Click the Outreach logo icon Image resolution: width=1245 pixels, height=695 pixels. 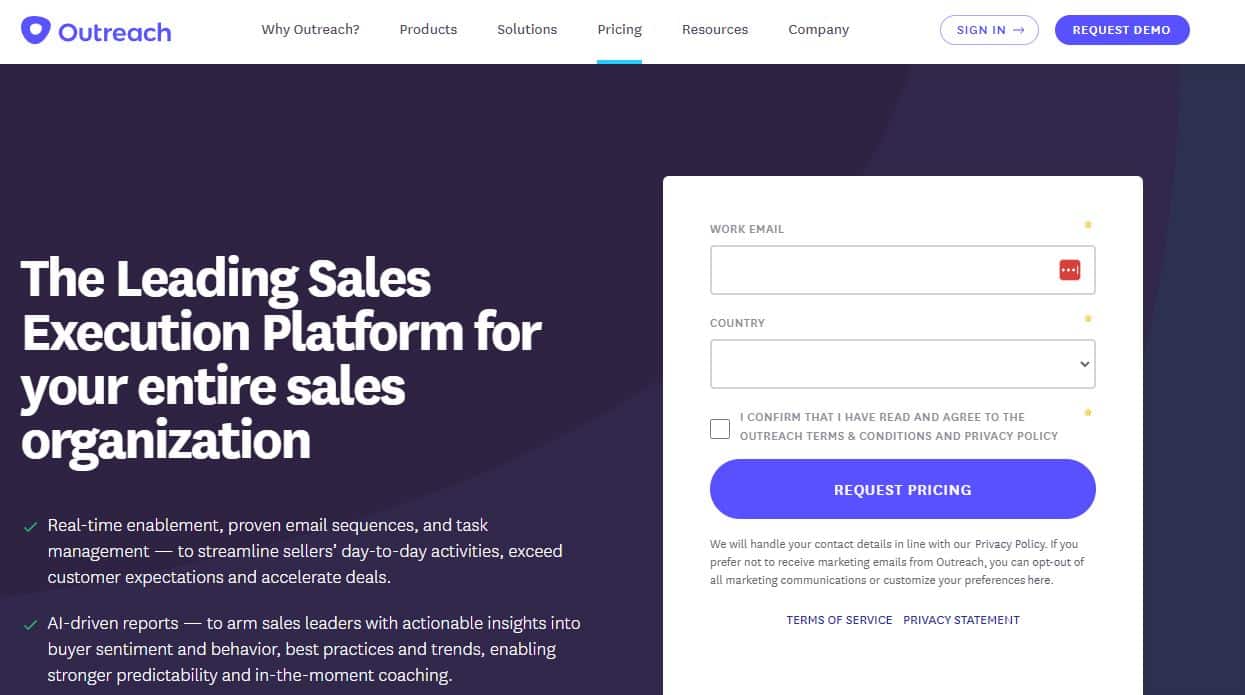(x=36, y=30)
